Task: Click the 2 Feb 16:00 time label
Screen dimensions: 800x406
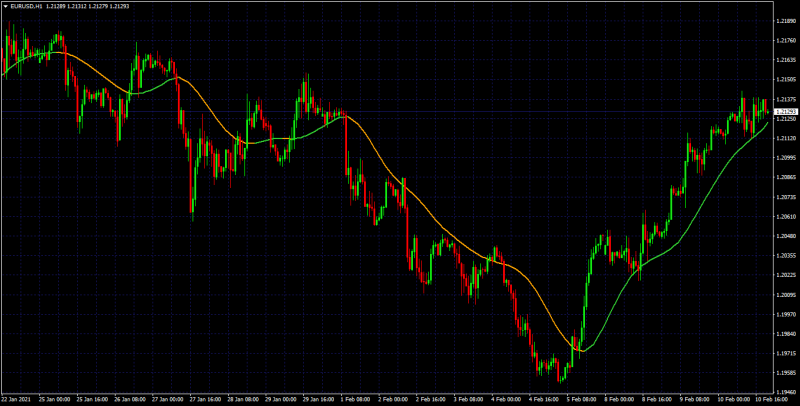Action: [x=431, y=399]
